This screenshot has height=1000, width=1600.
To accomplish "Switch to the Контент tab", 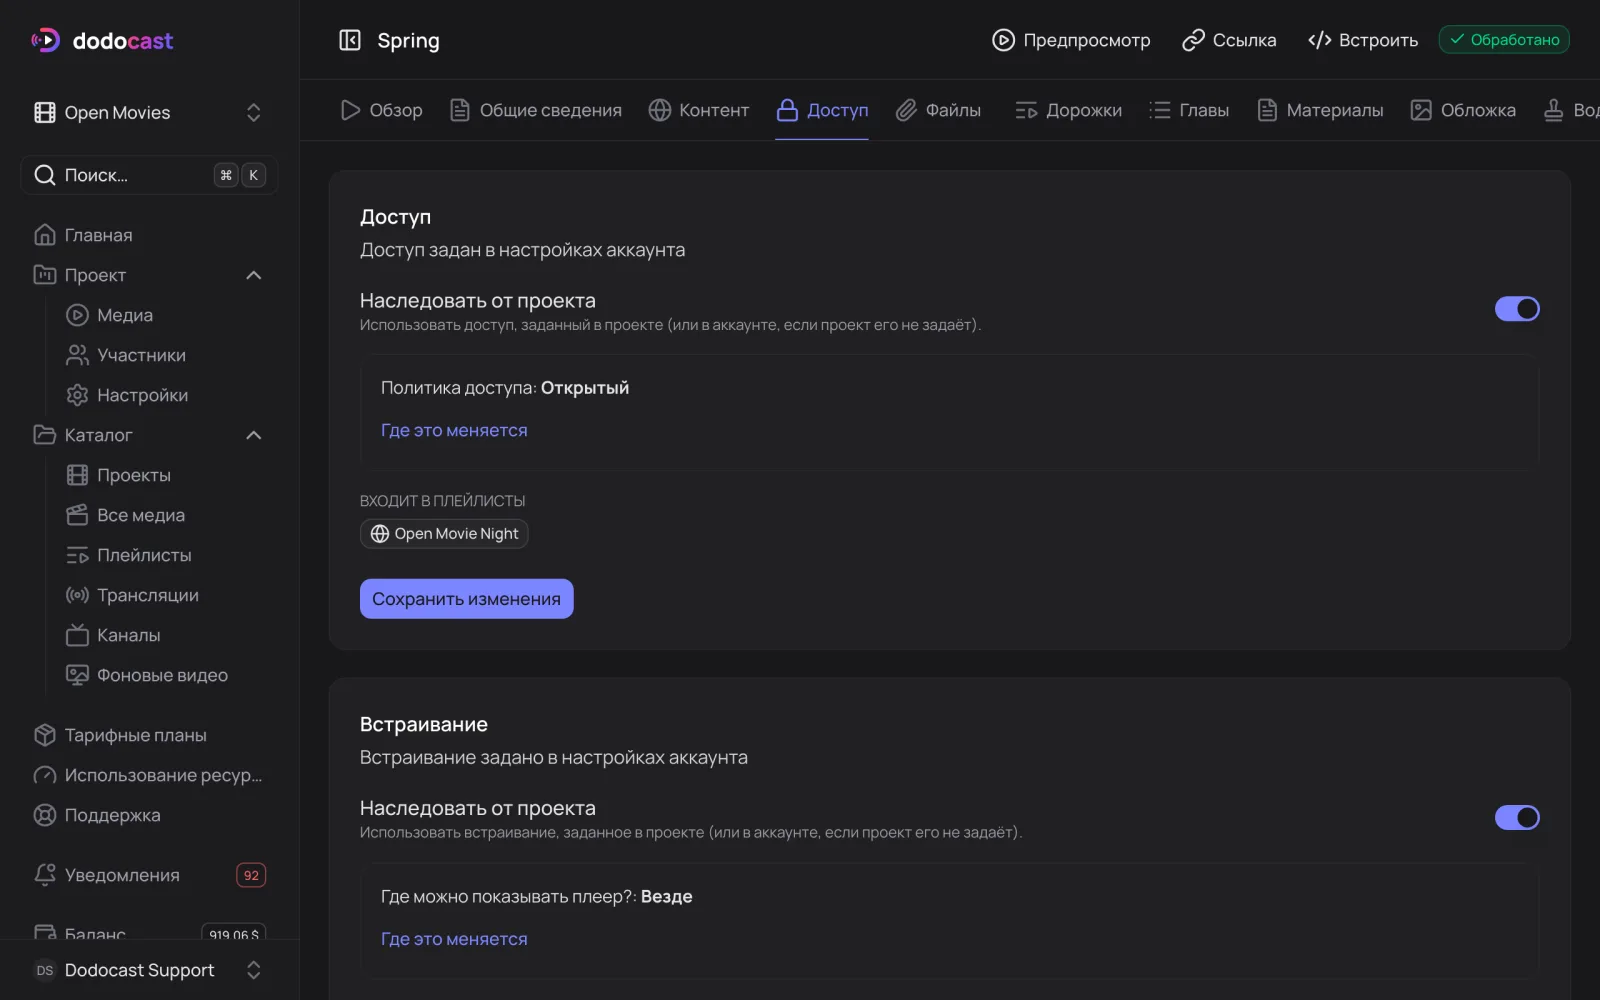I will coord(698,110).
